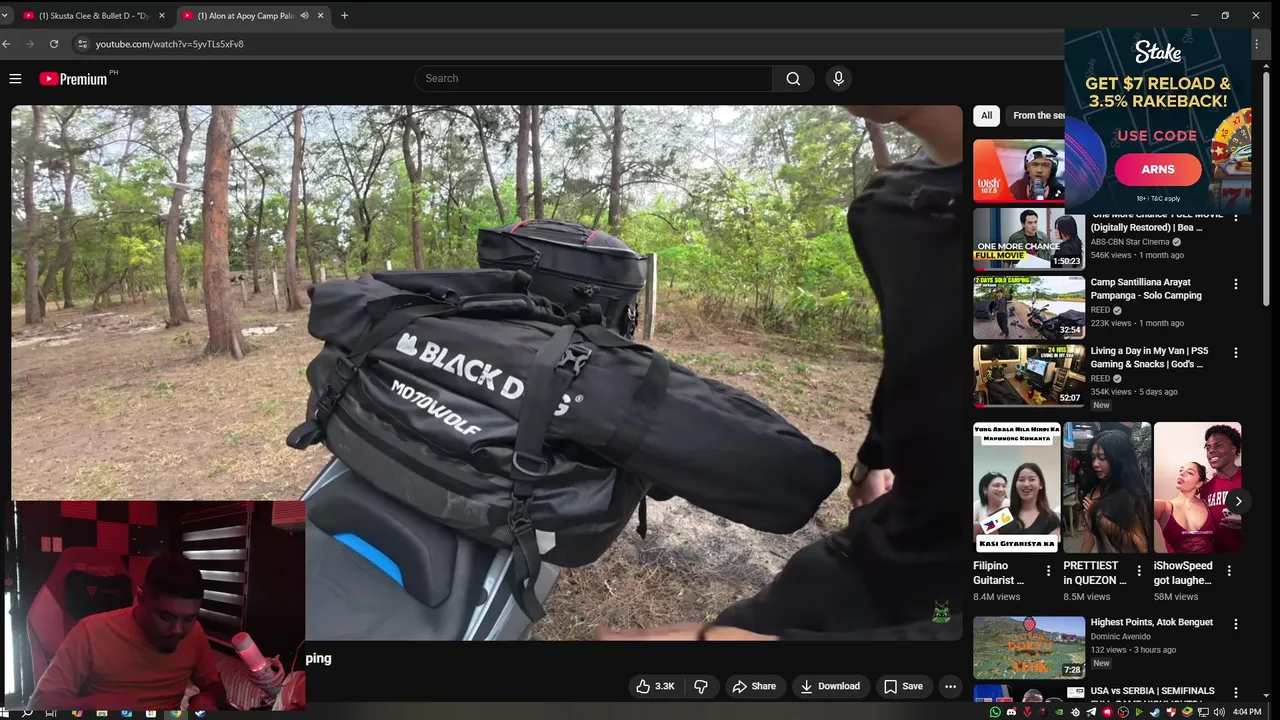Open WhatsApp from system tray
The height and width of the screenshot is (720, 1280).
point(995,712)
